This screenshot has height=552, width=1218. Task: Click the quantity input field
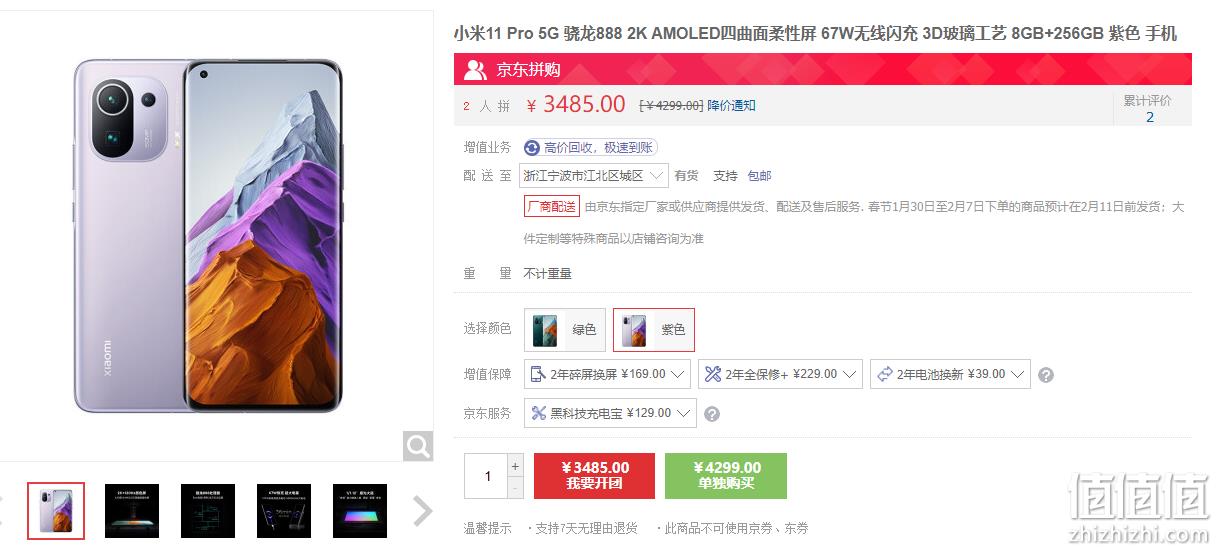click(487, 476)
